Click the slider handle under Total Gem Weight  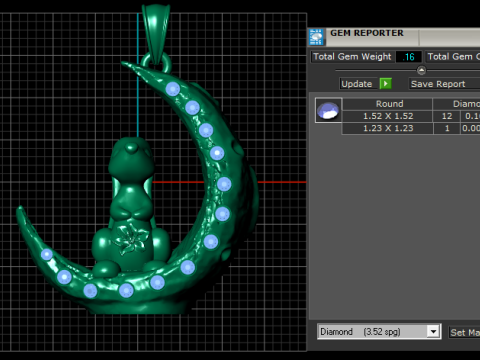click(421, 70)
